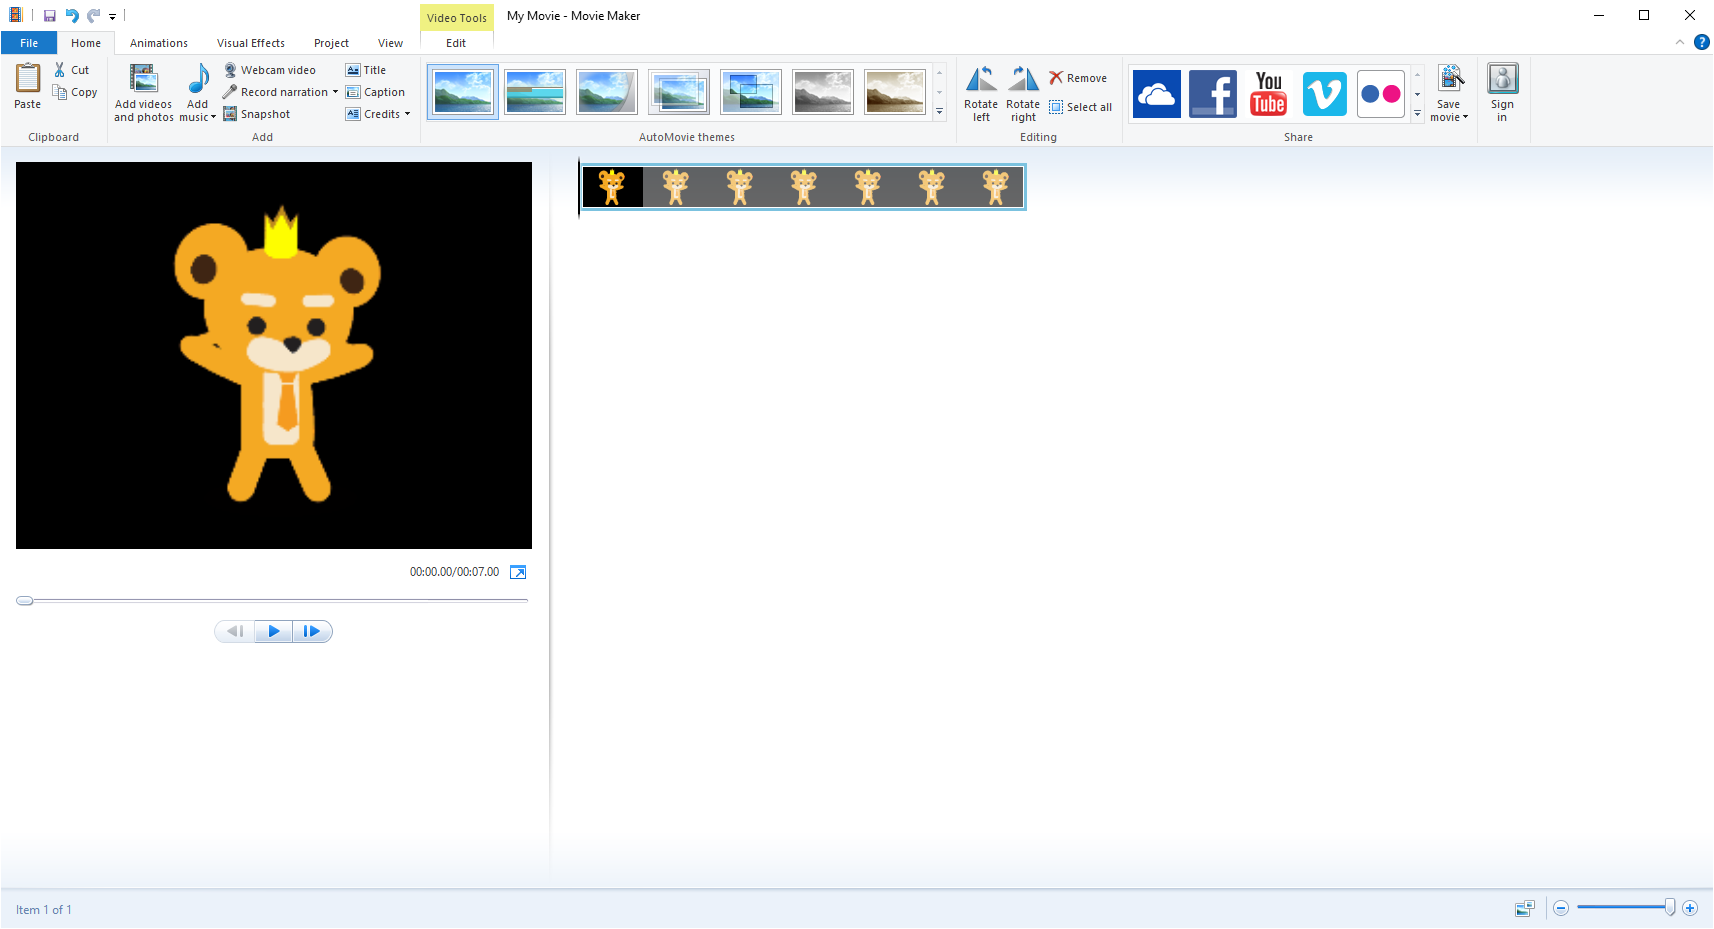Share movie to Facebook

click(1212, 94)
